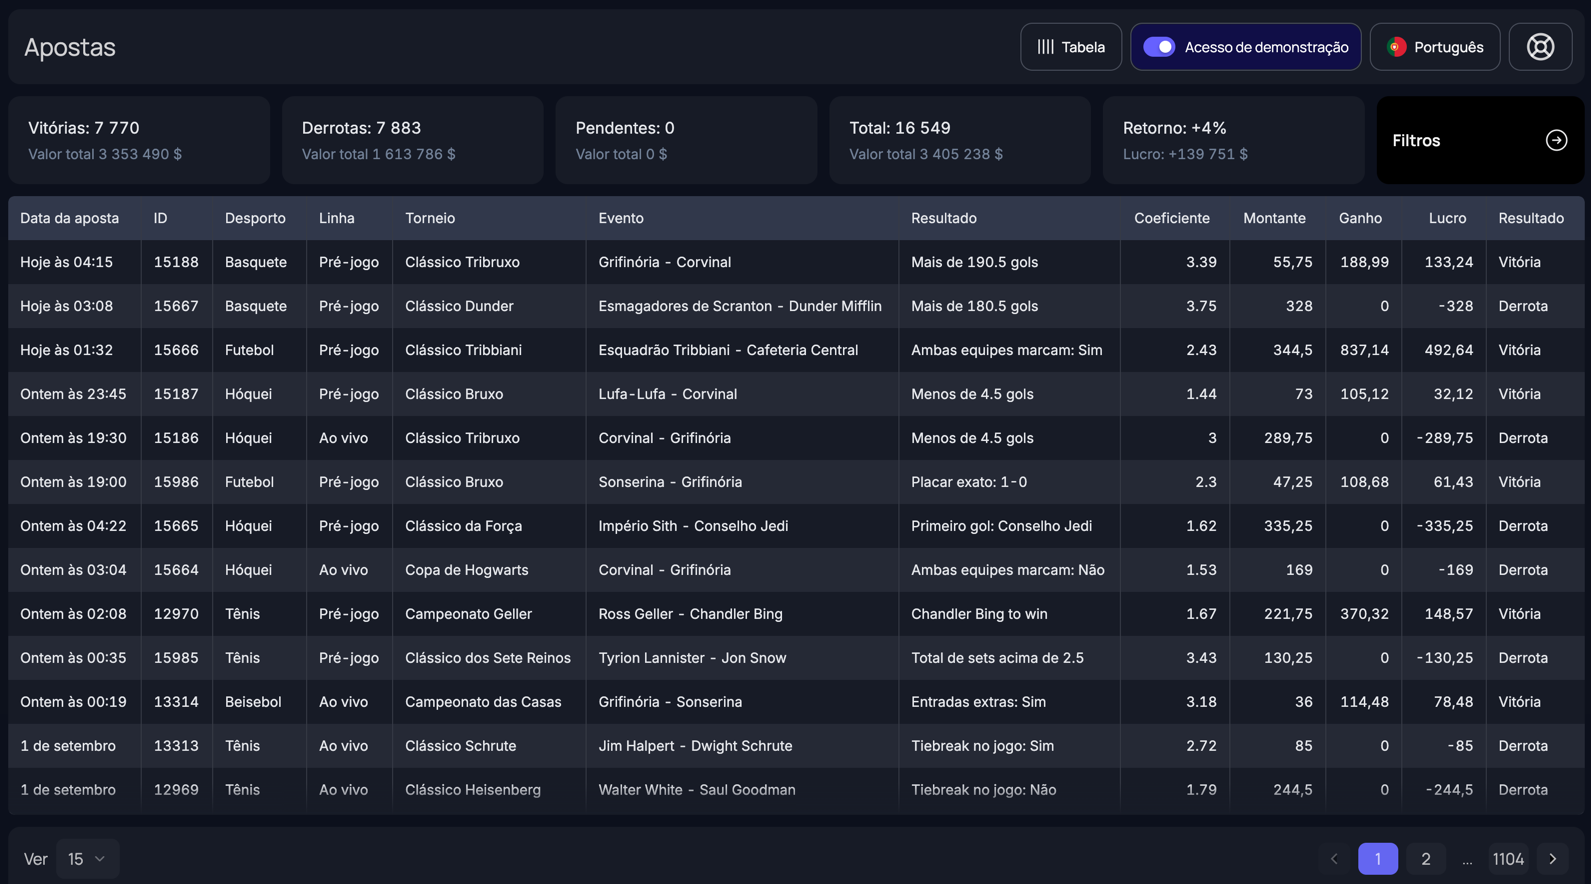Select bet row with ID 15188
Screen dimensions: 1591x884
click(176, 262)
